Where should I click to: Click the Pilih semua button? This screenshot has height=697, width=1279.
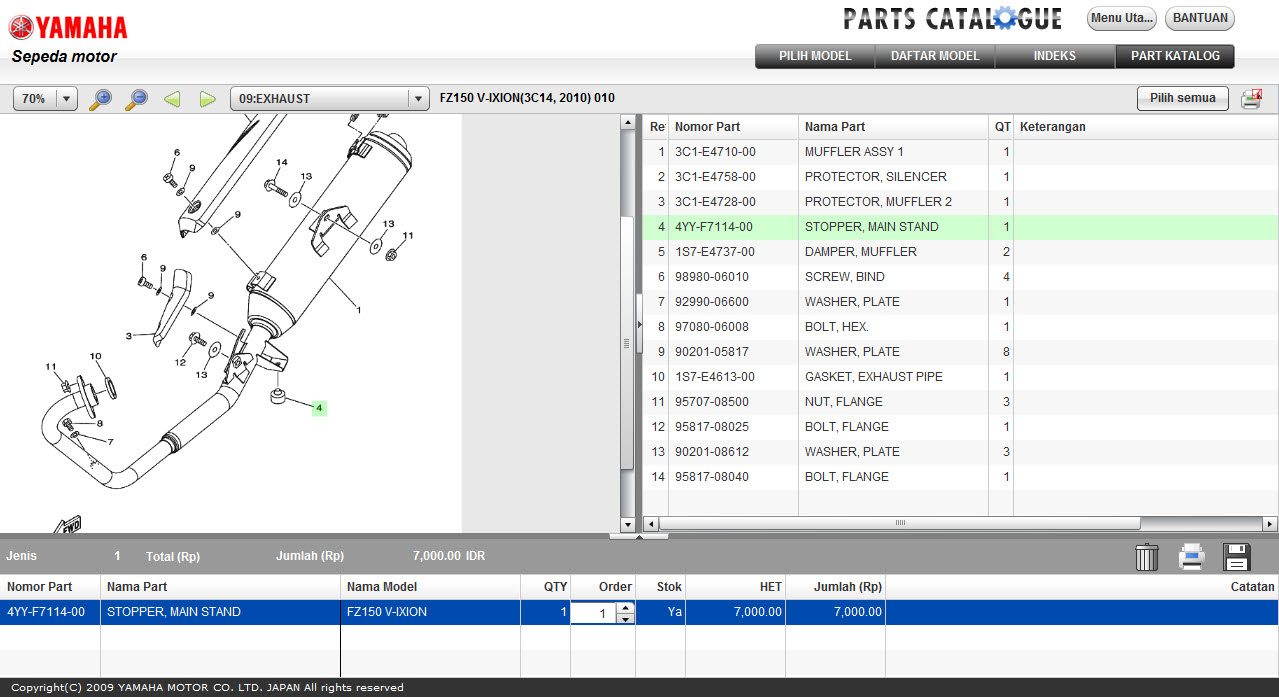coord(1183,98)
